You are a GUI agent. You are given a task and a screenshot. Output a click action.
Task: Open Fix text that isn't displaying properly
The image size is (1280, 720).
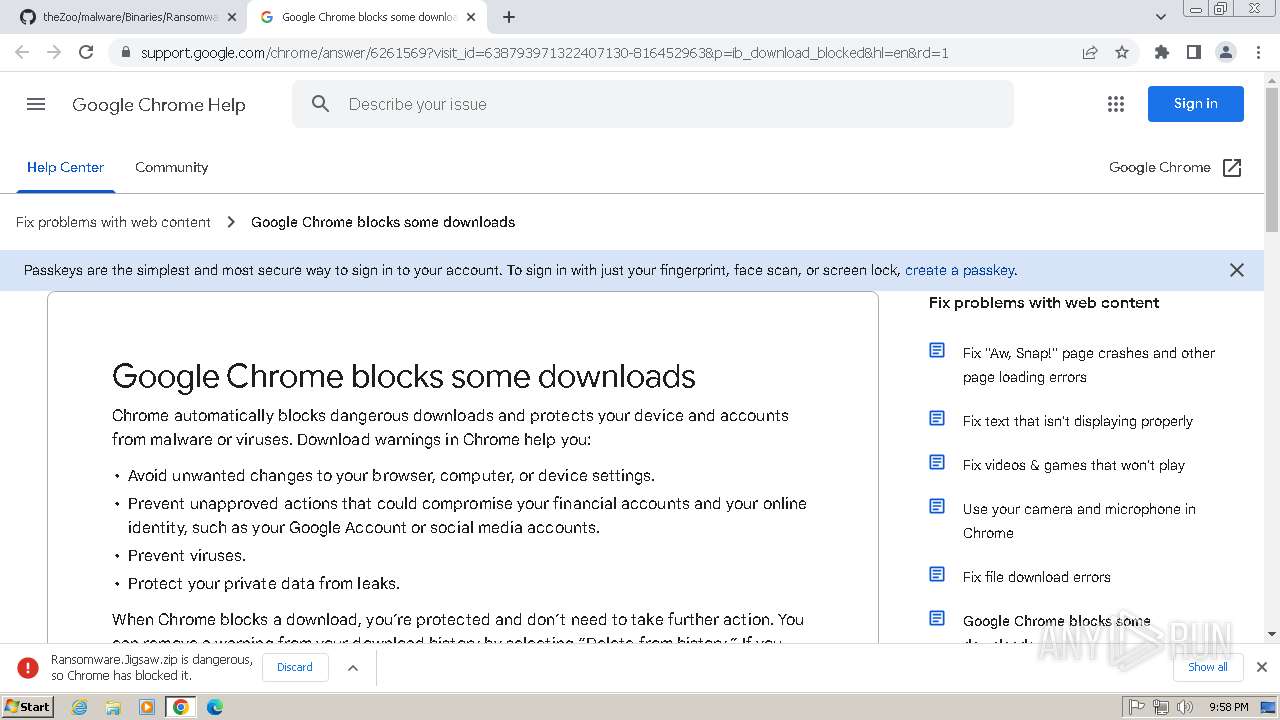pyautogui.click(x=1078, y=421)
